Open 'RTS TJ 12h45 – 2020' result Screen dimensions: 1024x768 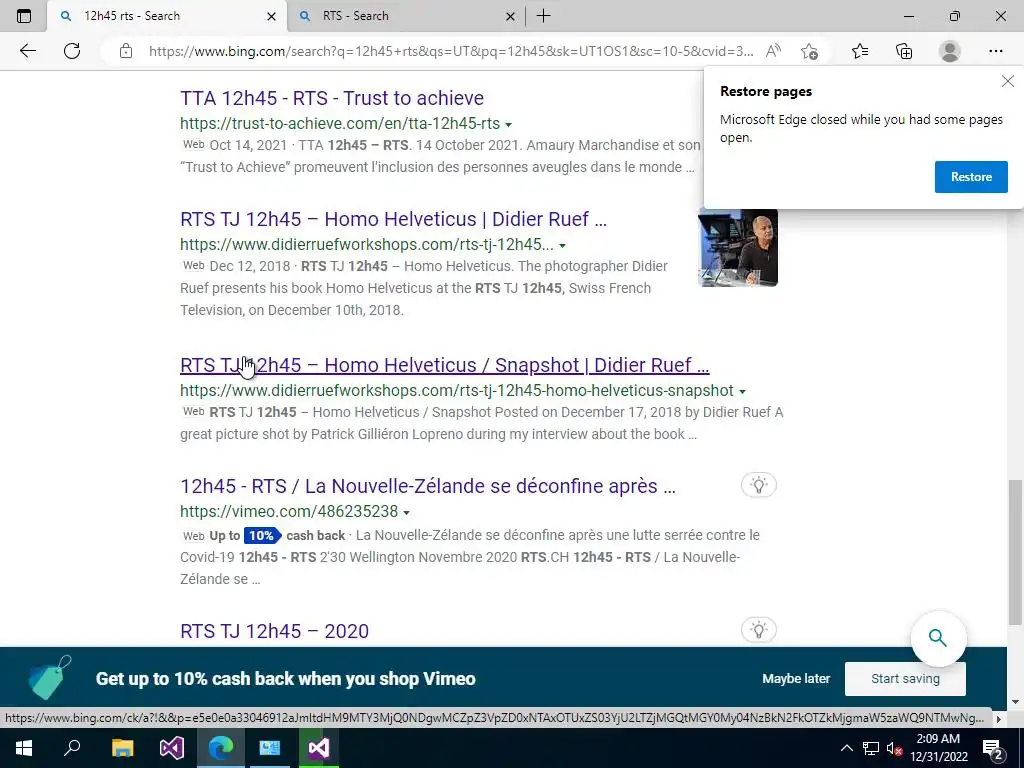coord(274,631)
